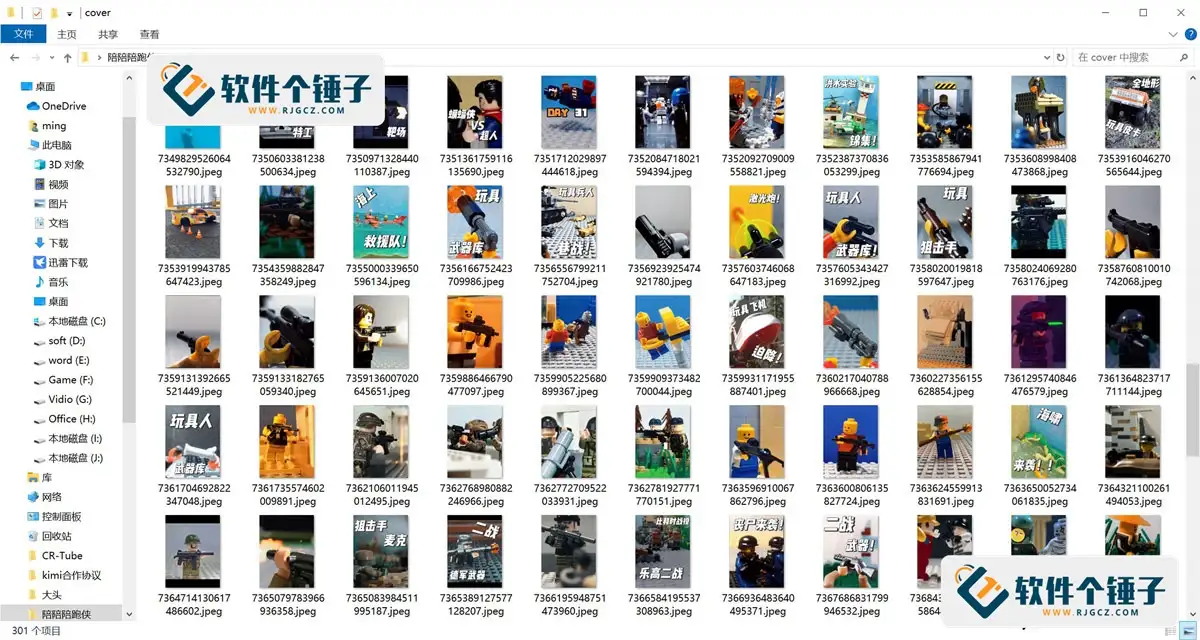Switch to the 查看 ribbon tab

pyautogui.click(x=149, y=34)
